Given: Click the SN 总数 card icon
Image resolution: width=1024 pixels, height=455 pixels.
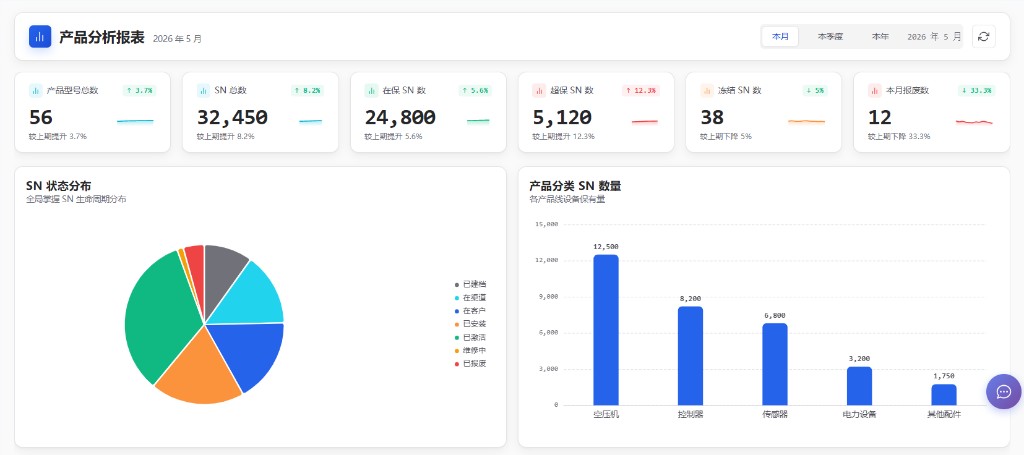Looking at the screenshot, I should coord(203,90).
